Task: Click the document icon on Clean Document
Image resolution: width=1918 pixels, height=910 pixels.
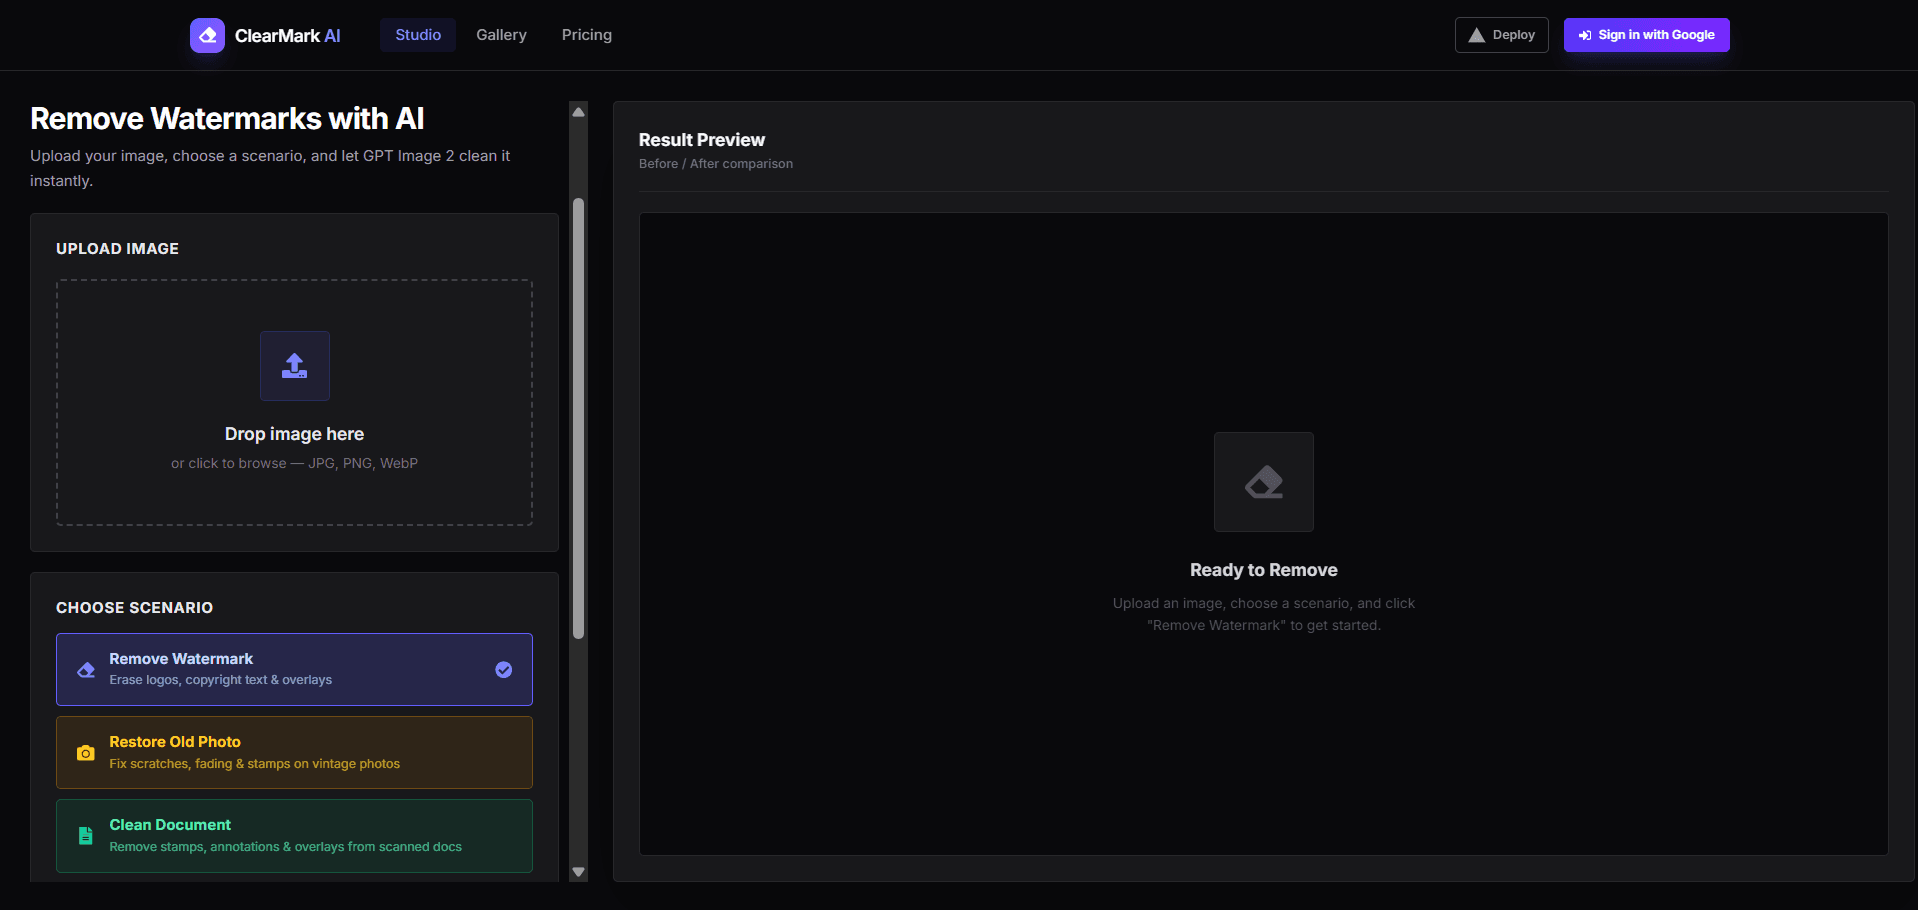Action: [86, 836]
